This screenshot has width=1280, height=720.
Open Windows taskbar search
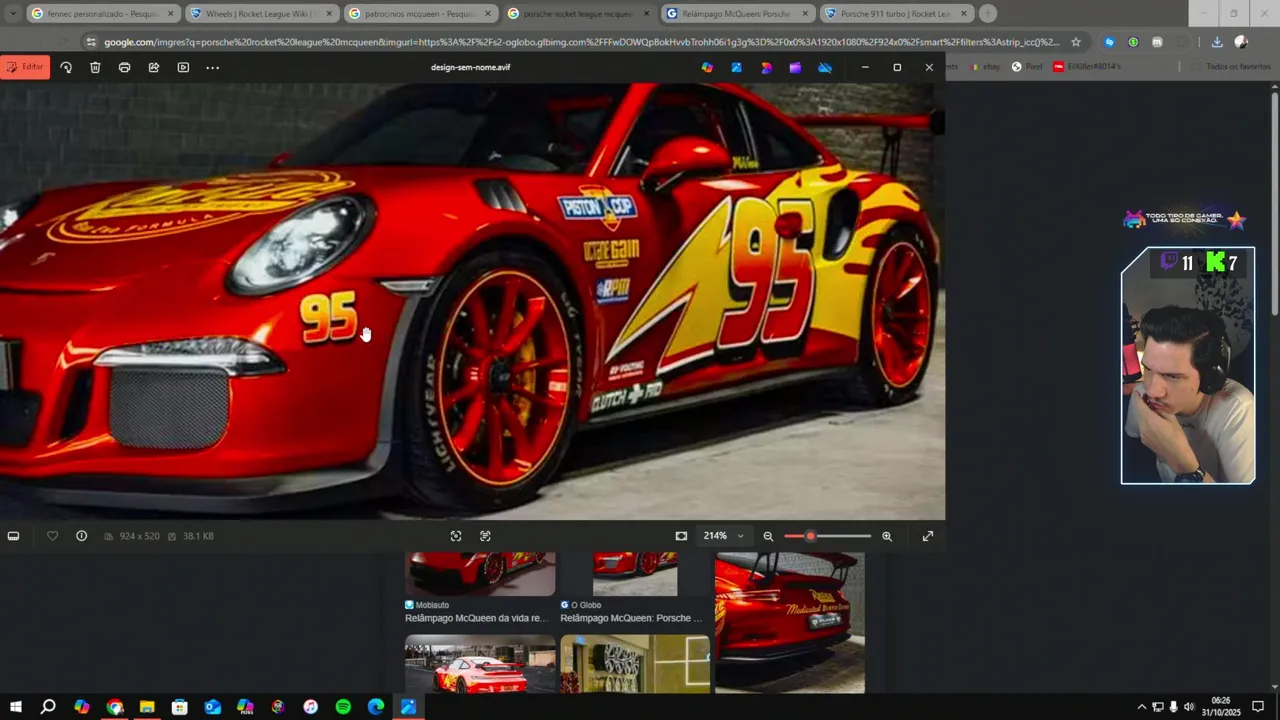coord(48,707)
